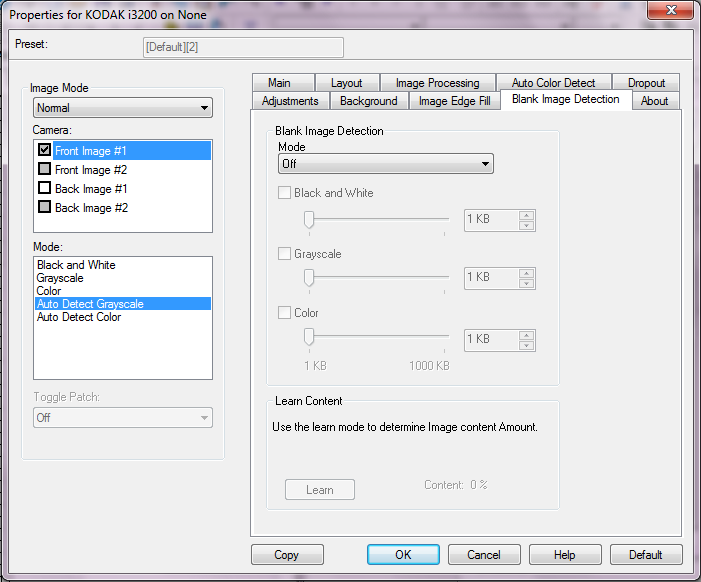701x582 pixels.
Task: Decrease the Black and White KB spinner value
Action: pyautogui.click(x=527, y=225)
